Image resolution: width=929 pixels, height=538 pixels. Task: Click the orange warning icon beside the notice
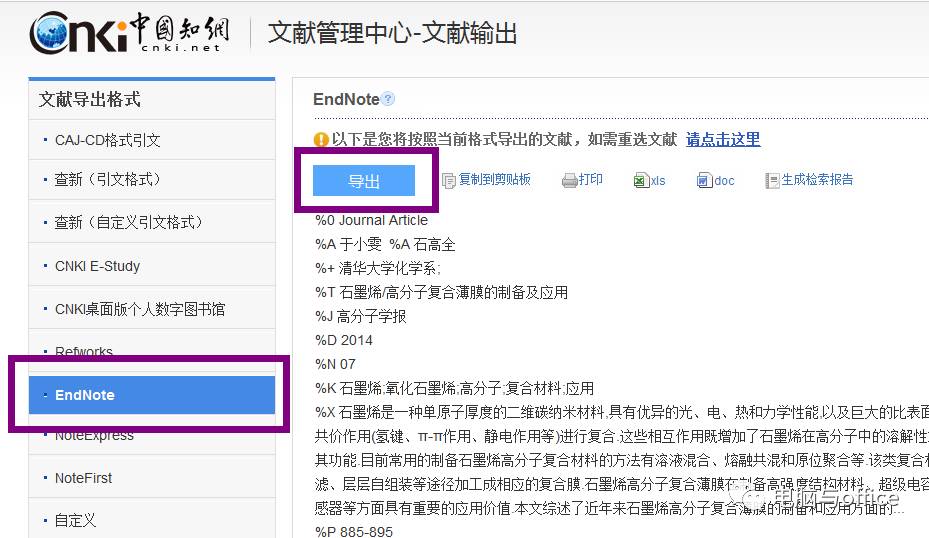[321, 140]
